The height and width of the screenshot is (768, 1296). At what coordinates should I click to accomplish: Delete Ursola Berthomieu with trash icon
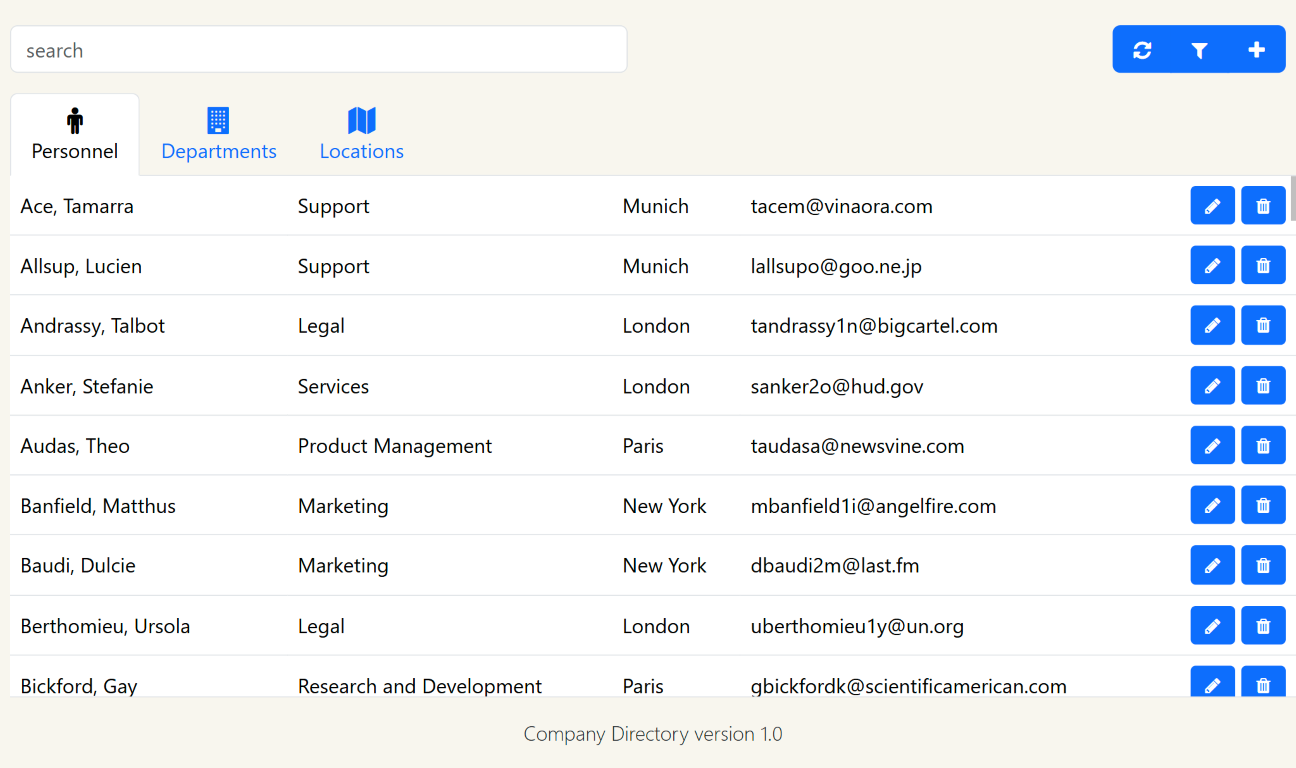pos(1263,626)
